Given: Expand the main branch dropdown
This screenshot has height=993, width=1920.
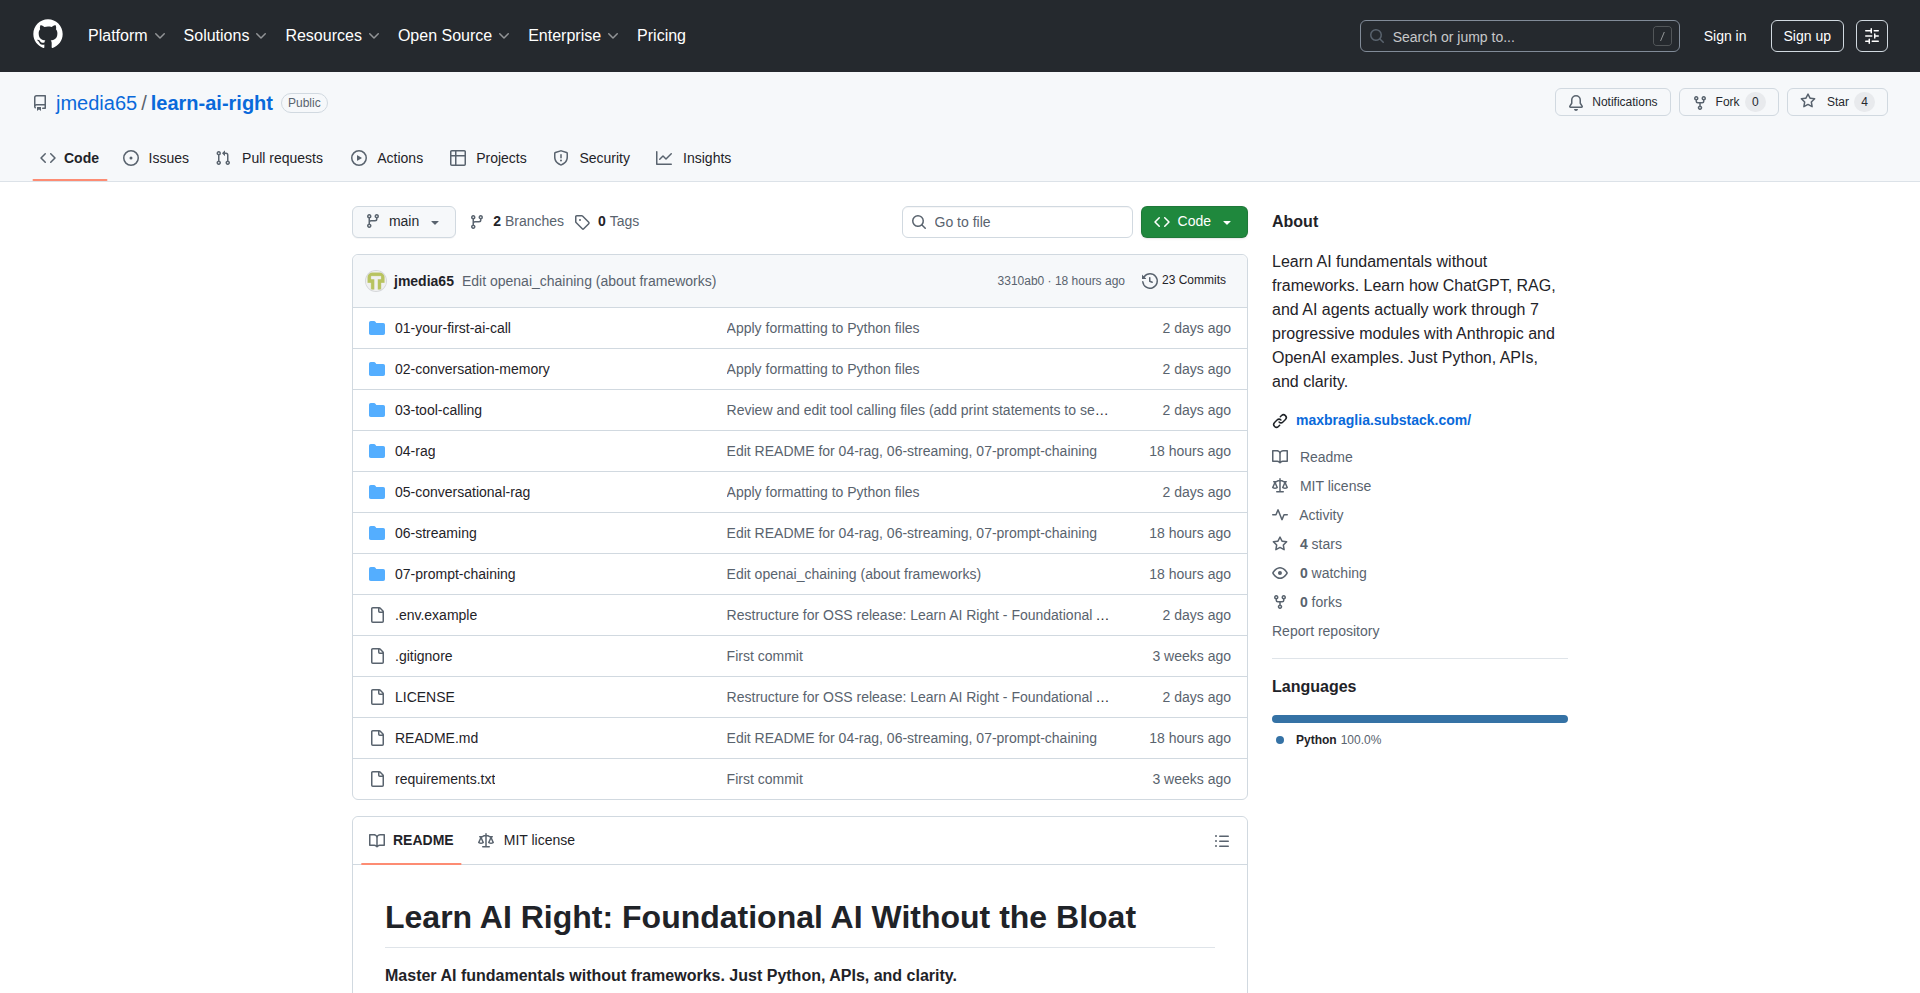Looking at the screenshot, I should (x=403, y=222).
